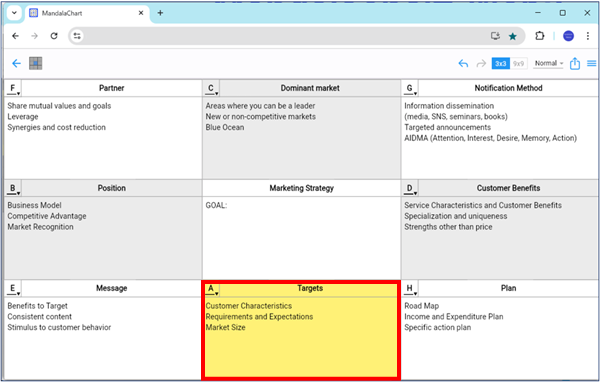Click 'Consistent content' line

click(39, 317)
